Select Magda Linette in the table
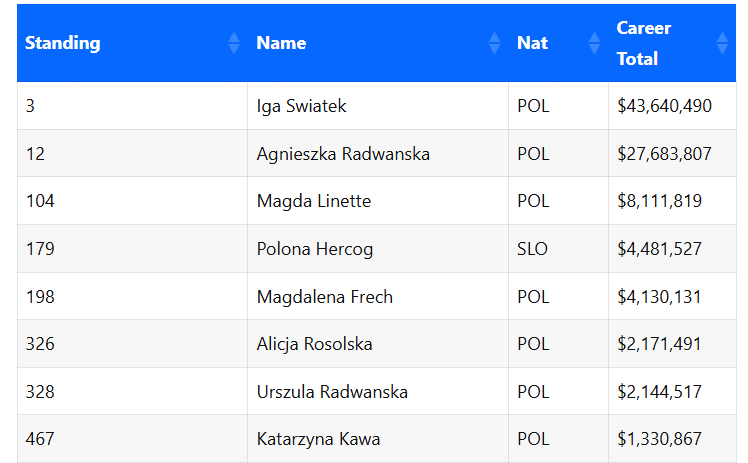The width and height of the screenshot is (748, 463). point(314,201)
